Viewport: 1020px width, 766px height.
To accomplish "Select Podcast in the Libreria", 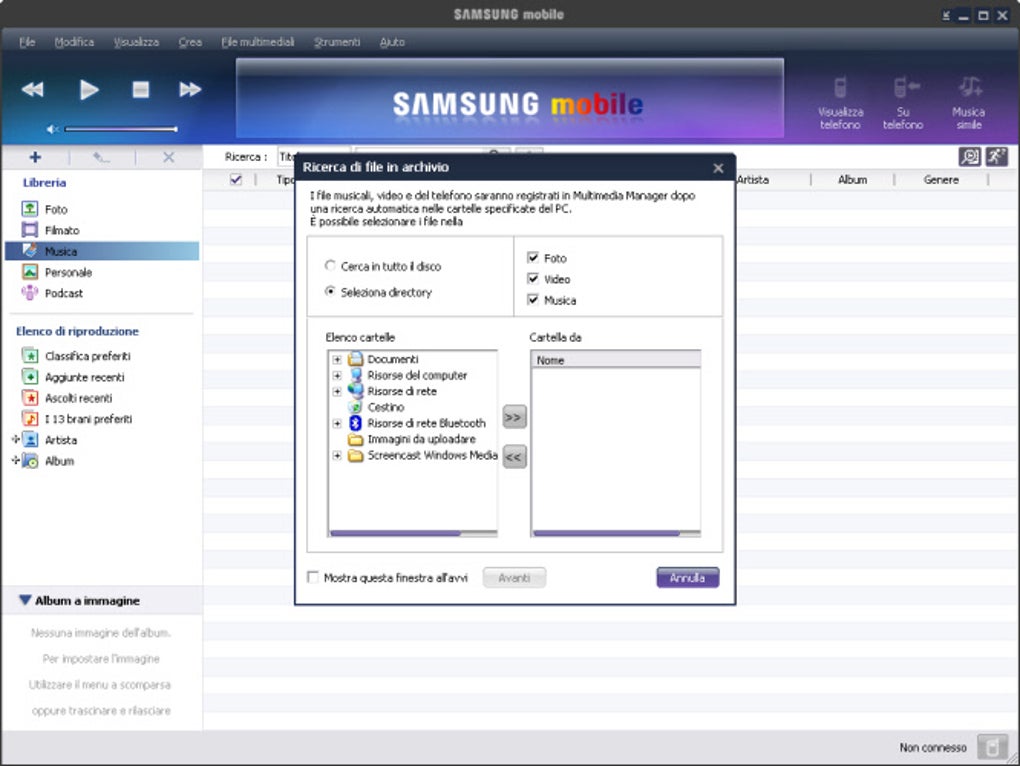I will (x=64, y=293).
